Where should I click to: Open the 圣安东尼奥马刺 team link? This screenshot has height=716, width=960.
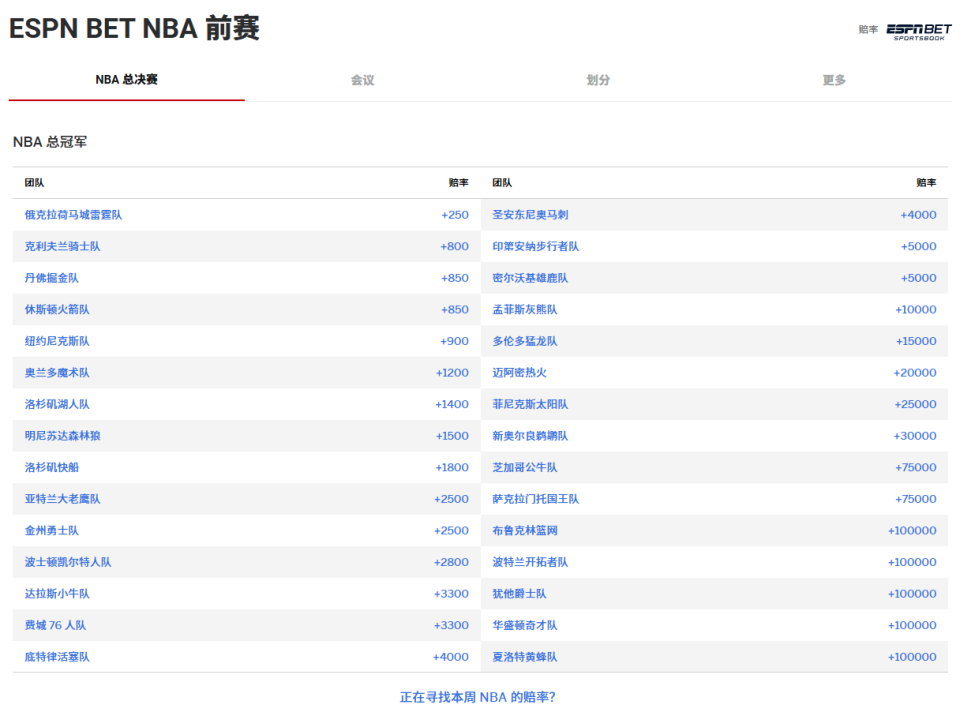530,215
